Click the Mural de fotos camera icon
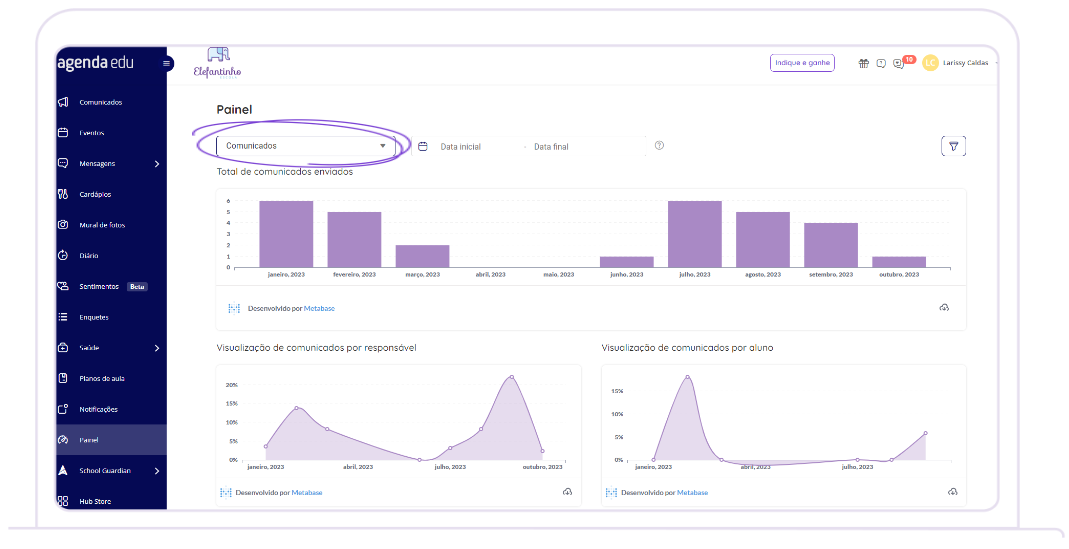 pyautogui.click(x=63, y=225)
